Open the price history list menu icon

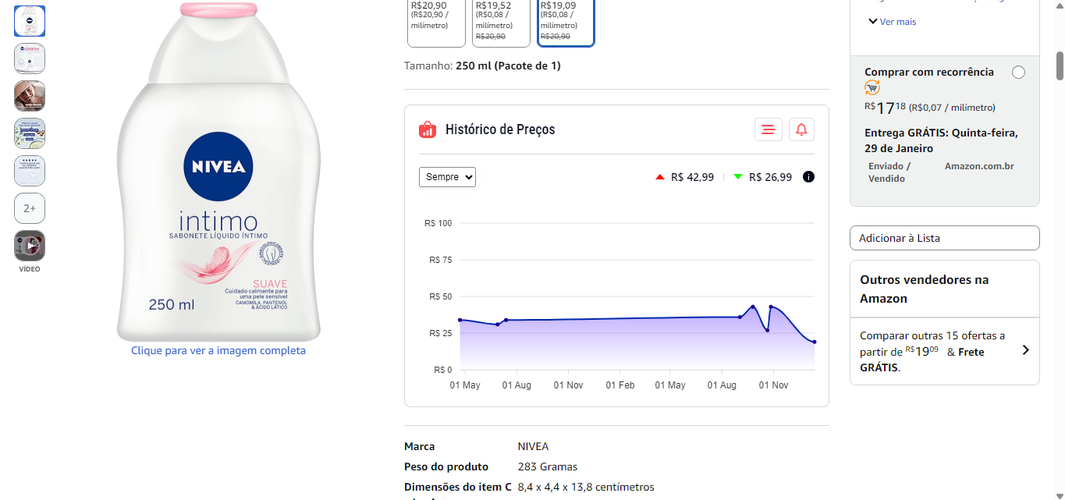pos(768,129)
